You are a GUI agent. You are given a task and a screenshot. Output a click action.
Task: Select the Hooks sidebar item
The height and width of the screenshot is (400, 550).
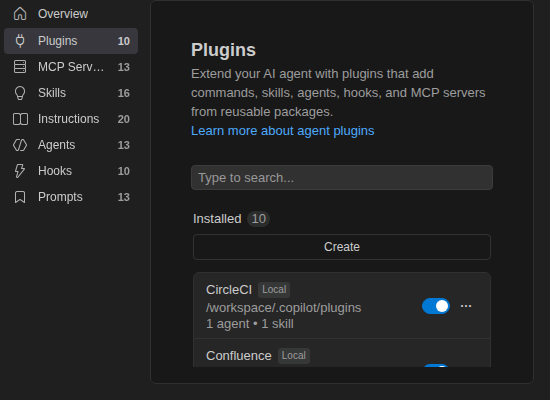pos(71,171)
